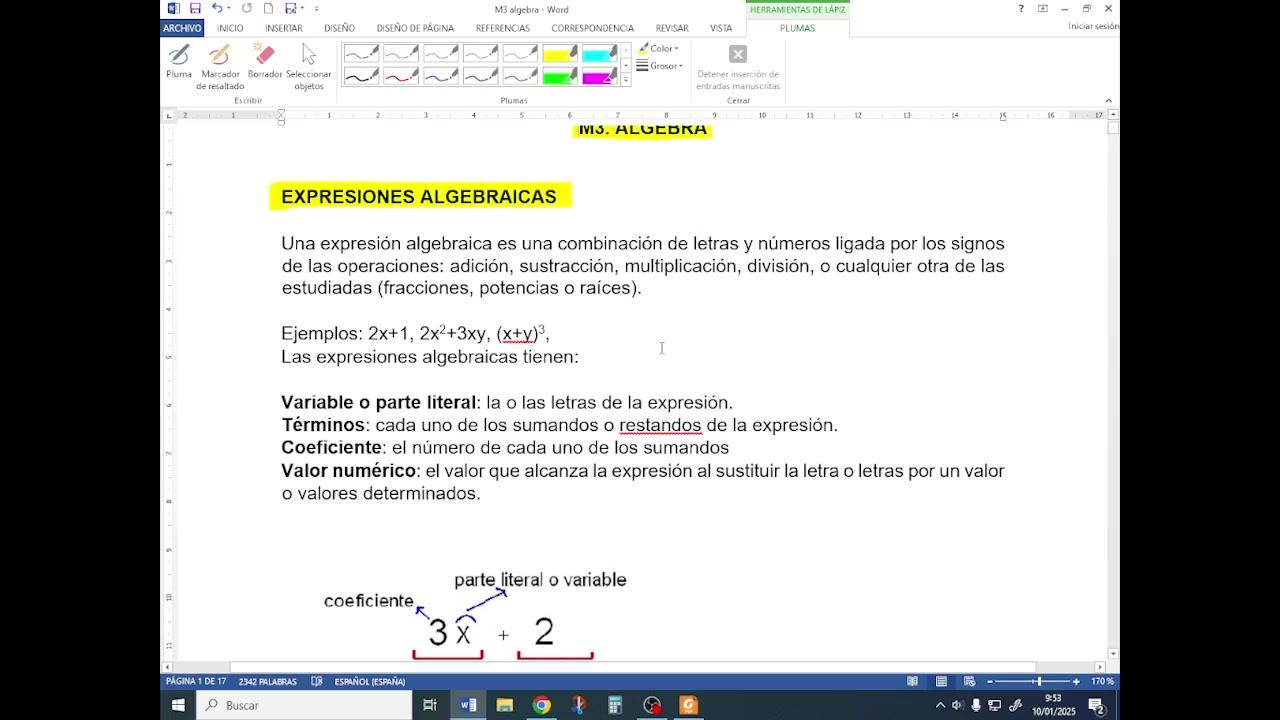Open the REFERENCIAS tab

[x=503, y=28]
